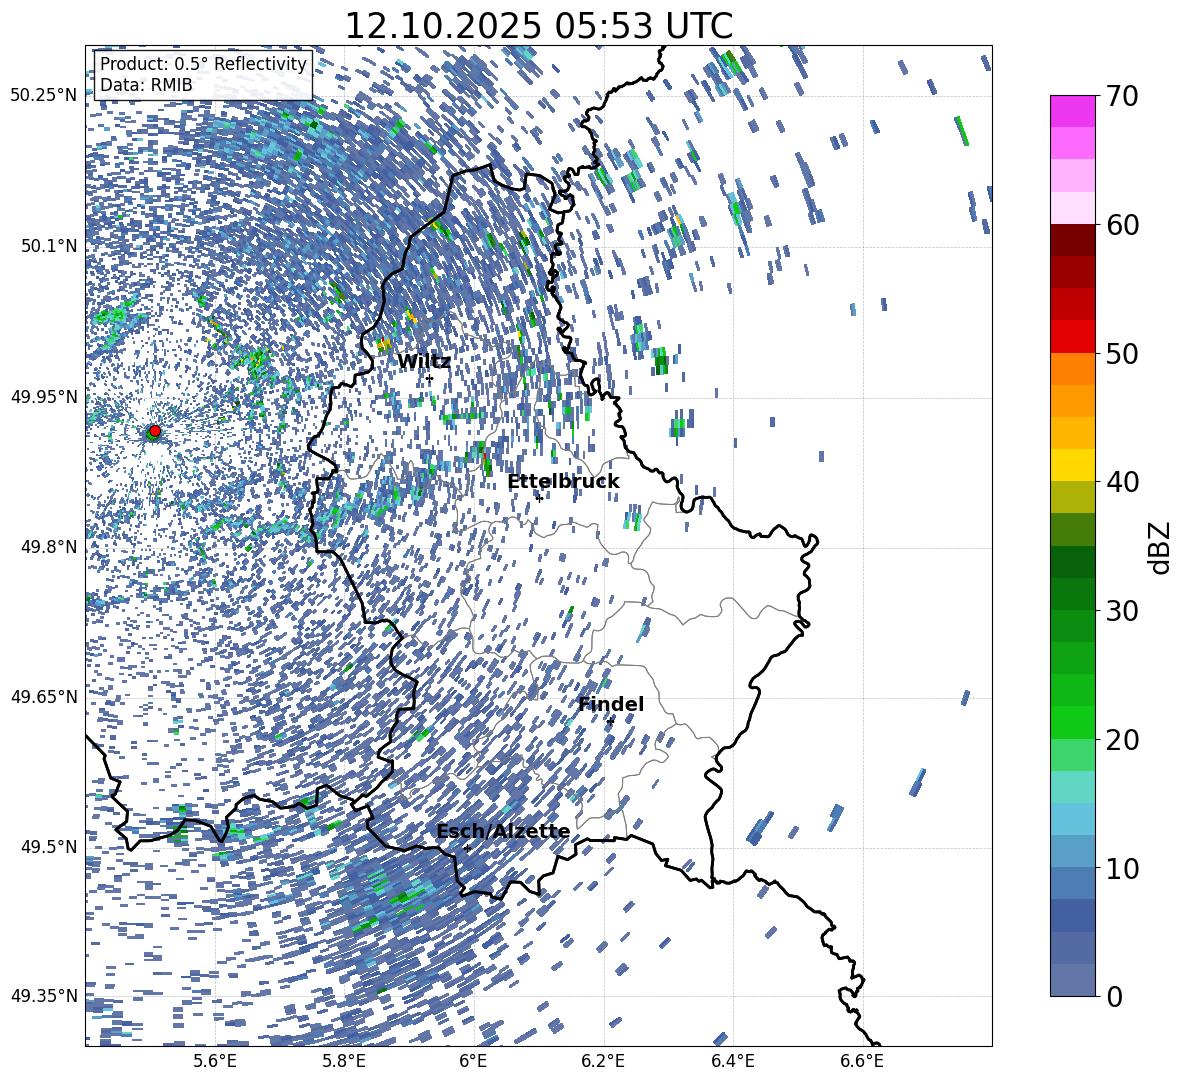Click the 6°E longitude label
Image resolution: width=1184 pixels, height=1081 pixels.
click(x=473, y=1061)
